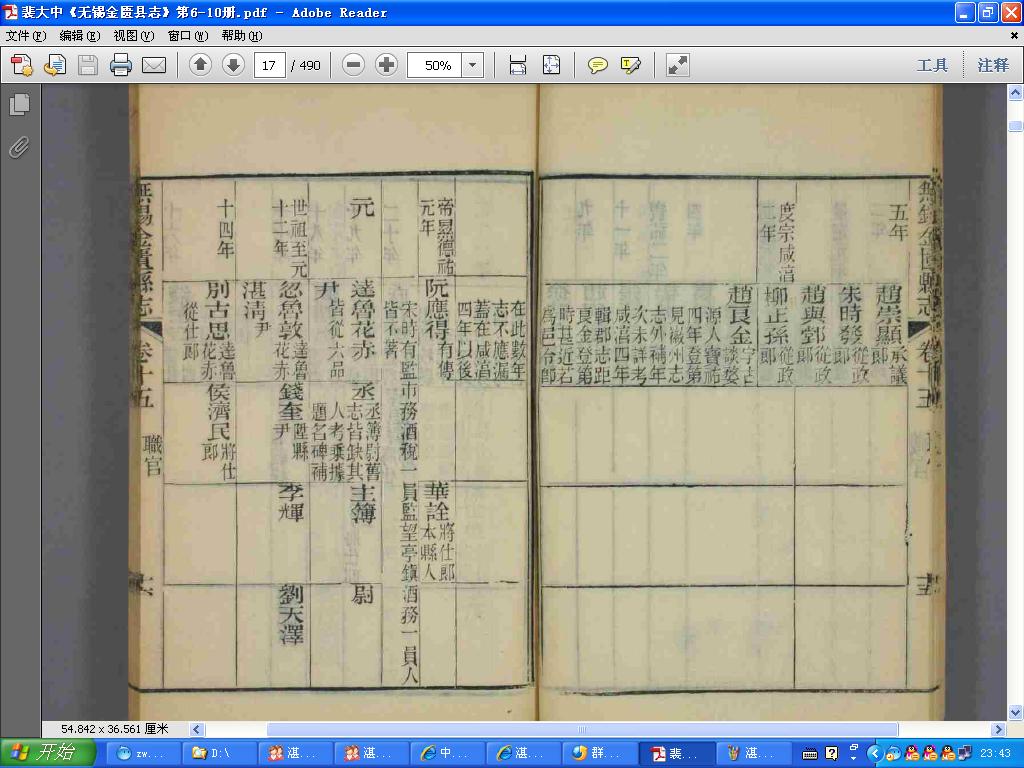Click the send email envelope icon
The height and width of the screenshot is (768, 1024).
click(x=154, y=65)
